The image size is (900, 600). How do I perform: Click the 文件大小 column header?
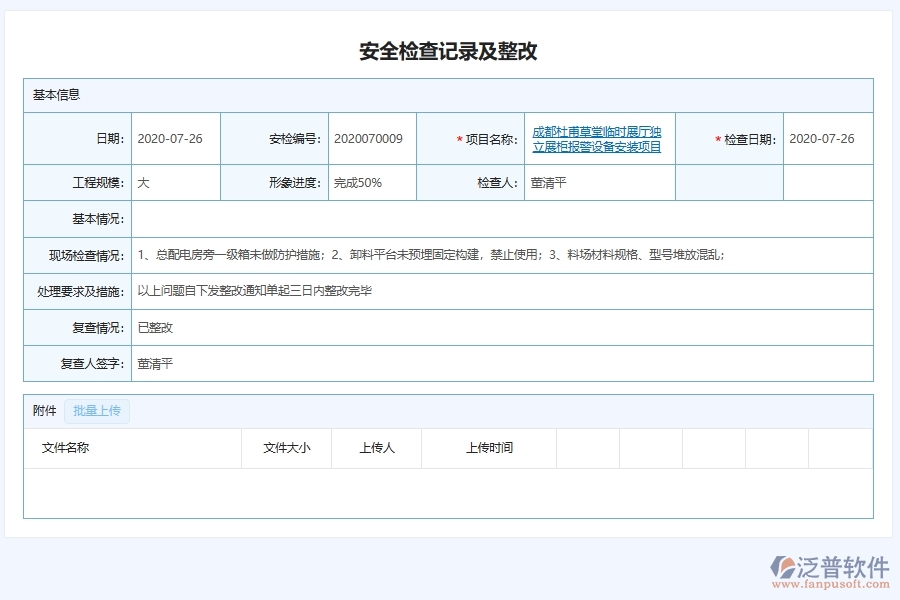click(x=286, y=448)
